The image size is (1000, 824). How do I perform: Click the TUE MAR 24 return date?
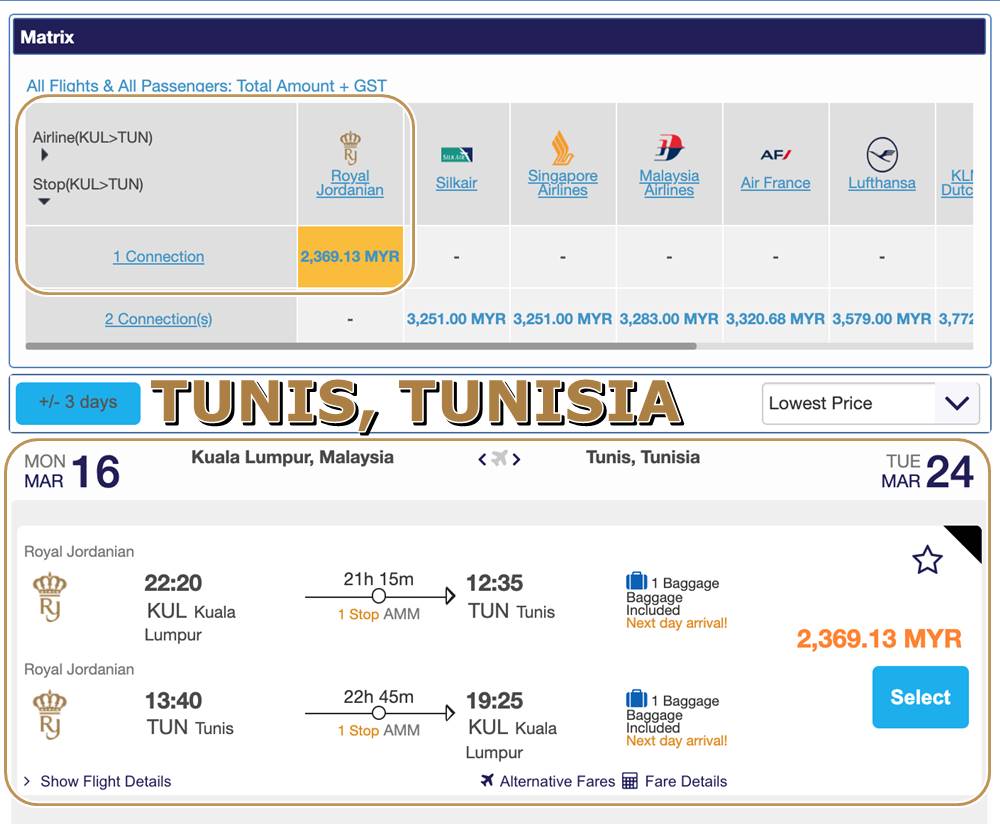[927, 471]
